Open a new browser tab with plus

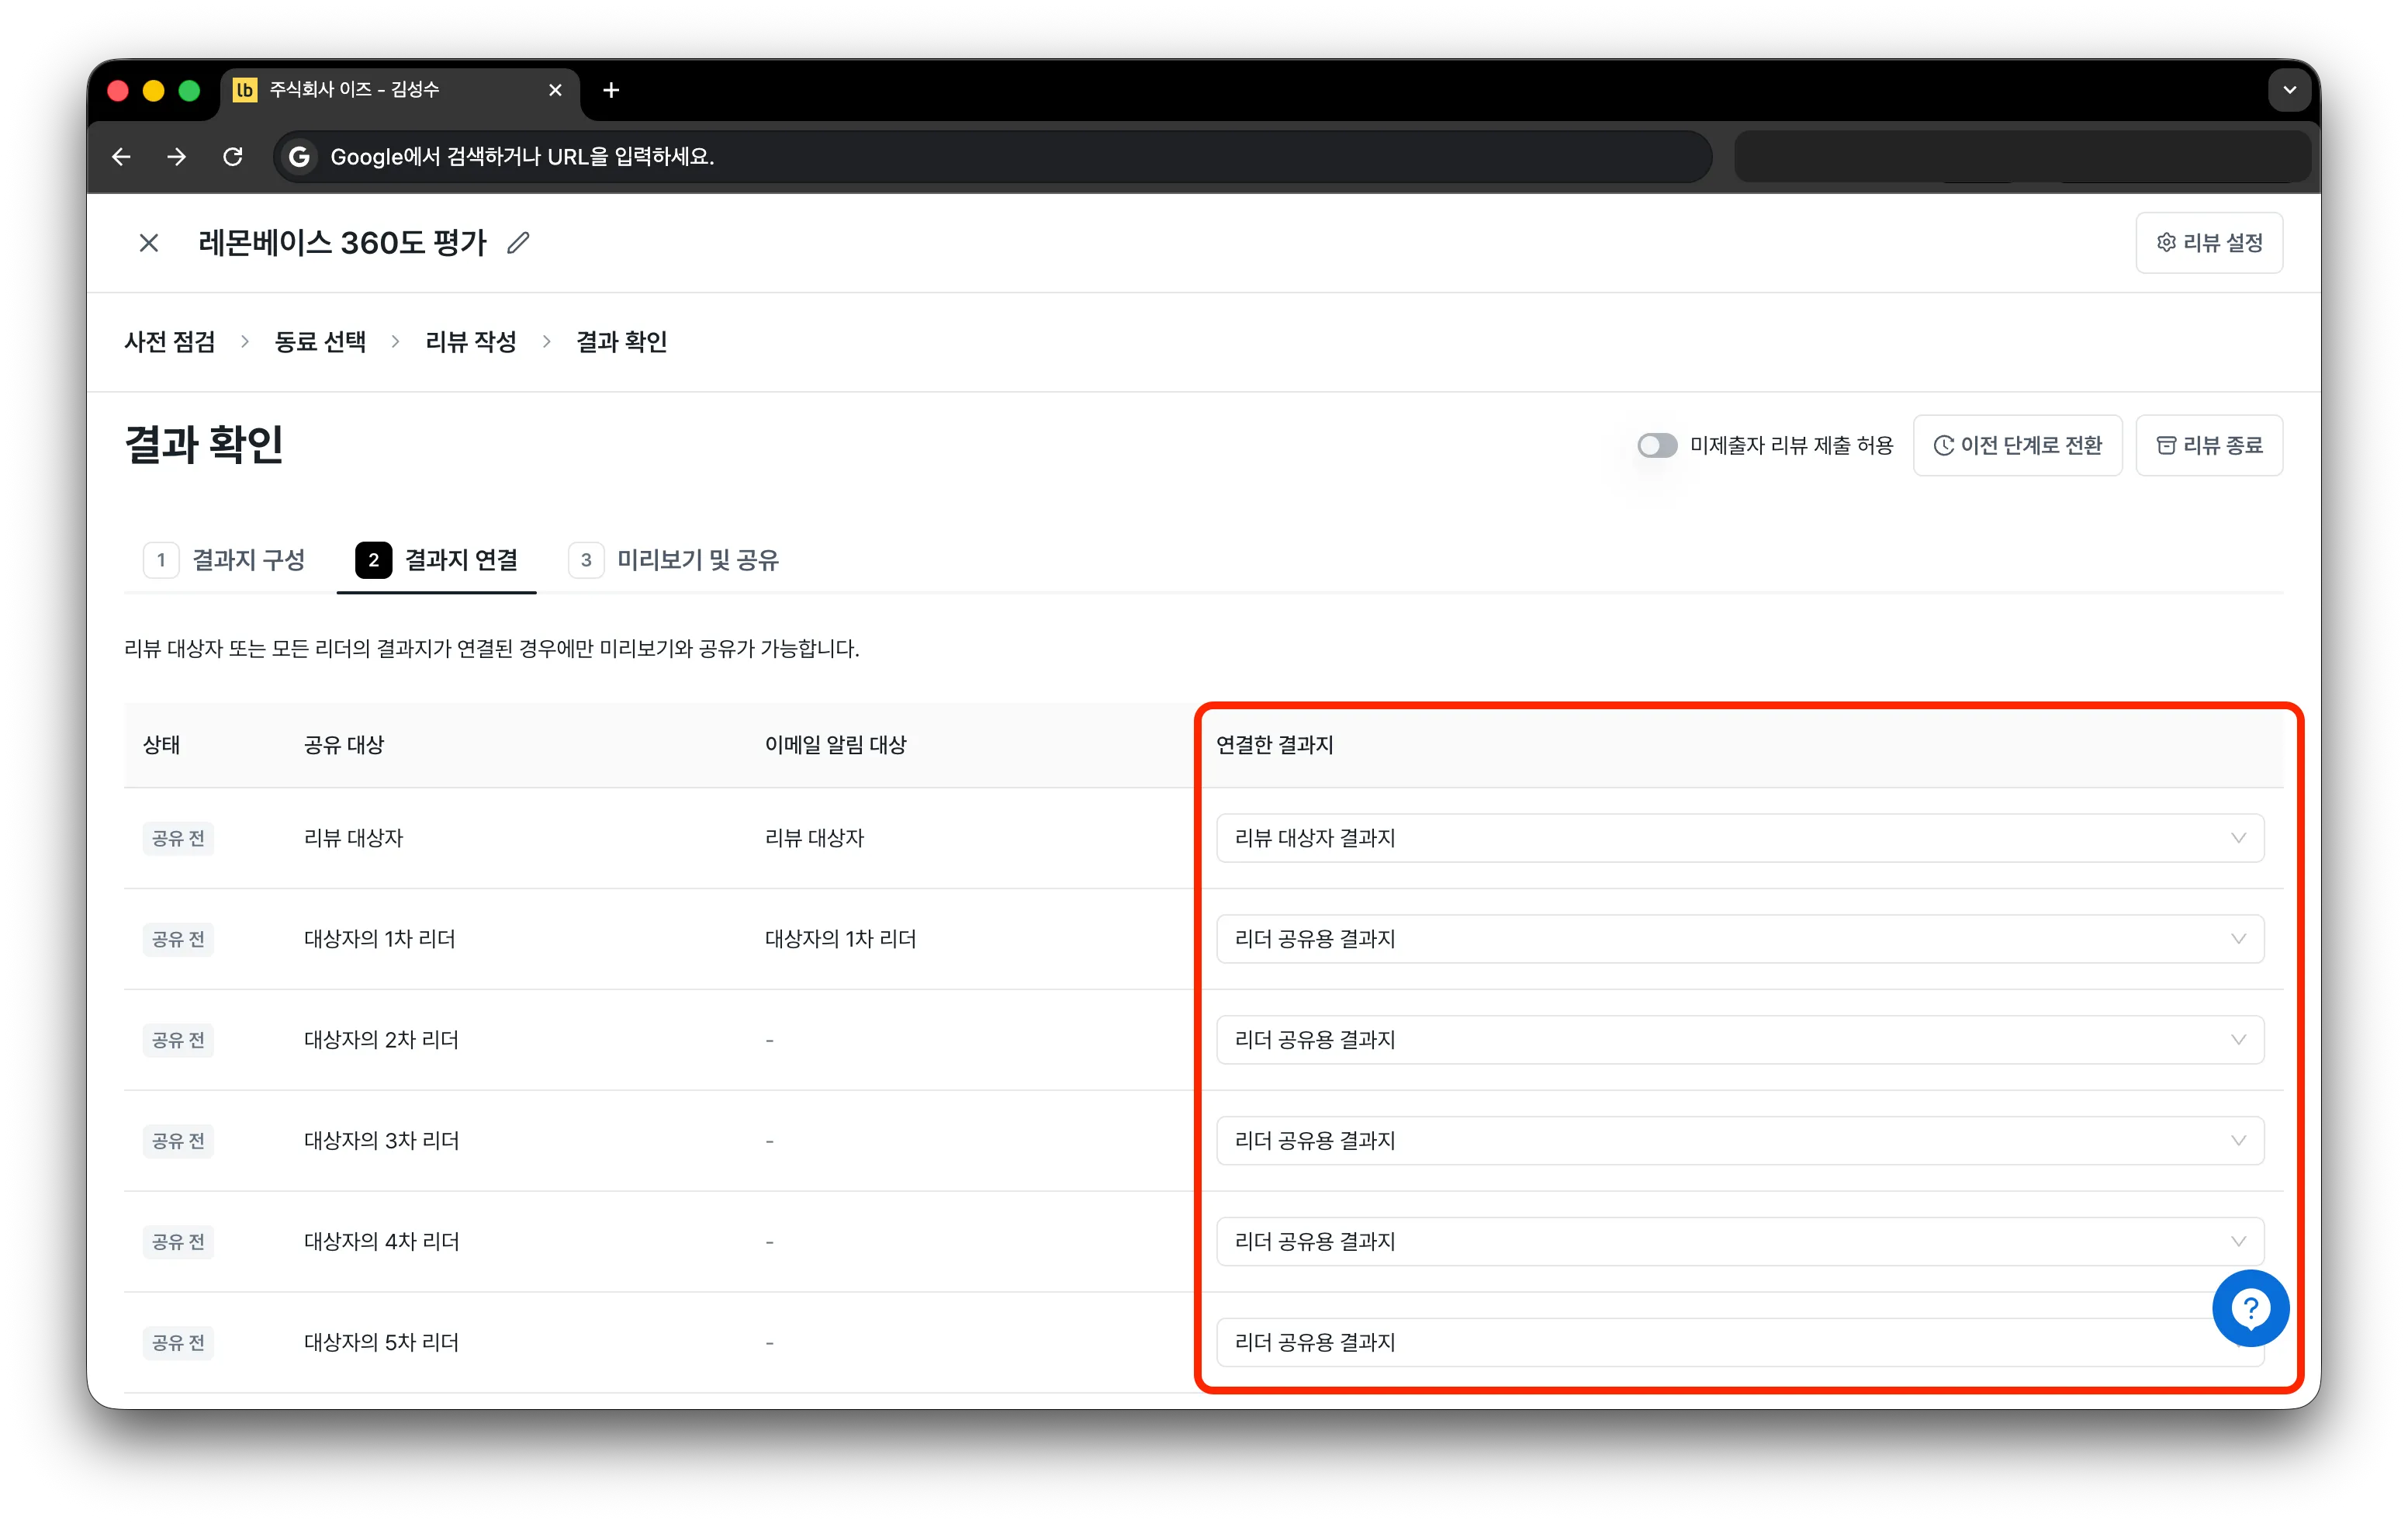(x=611, y=90)
